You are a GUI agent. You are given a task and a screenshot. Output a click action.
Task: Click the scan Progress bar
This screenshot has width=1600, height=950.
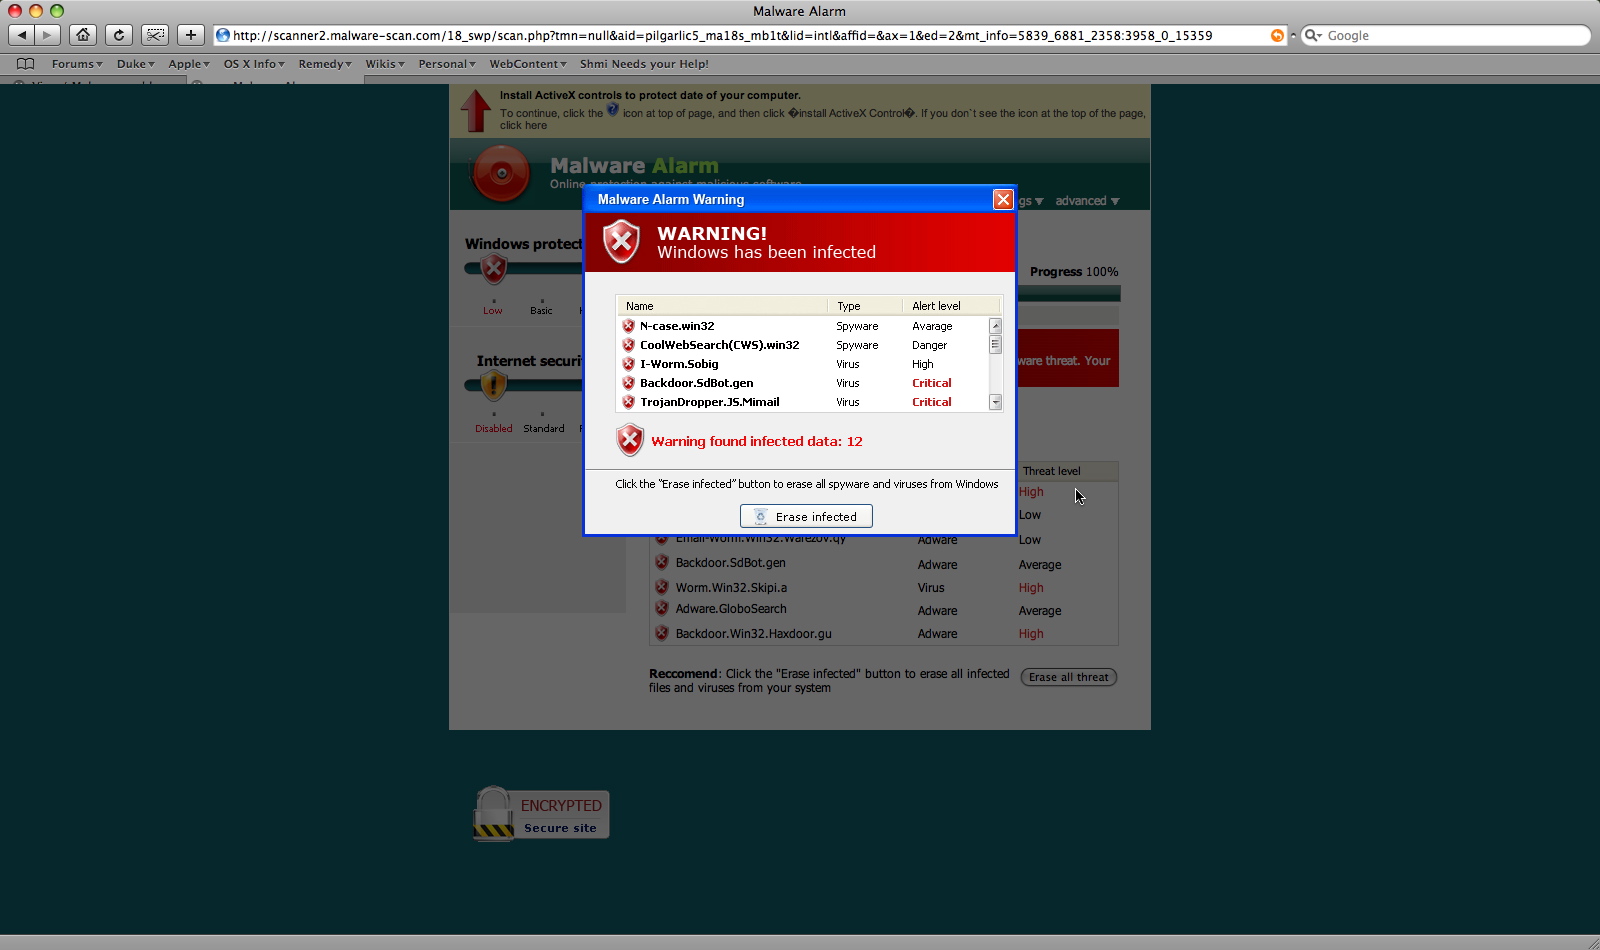(x=1068, y=294)
